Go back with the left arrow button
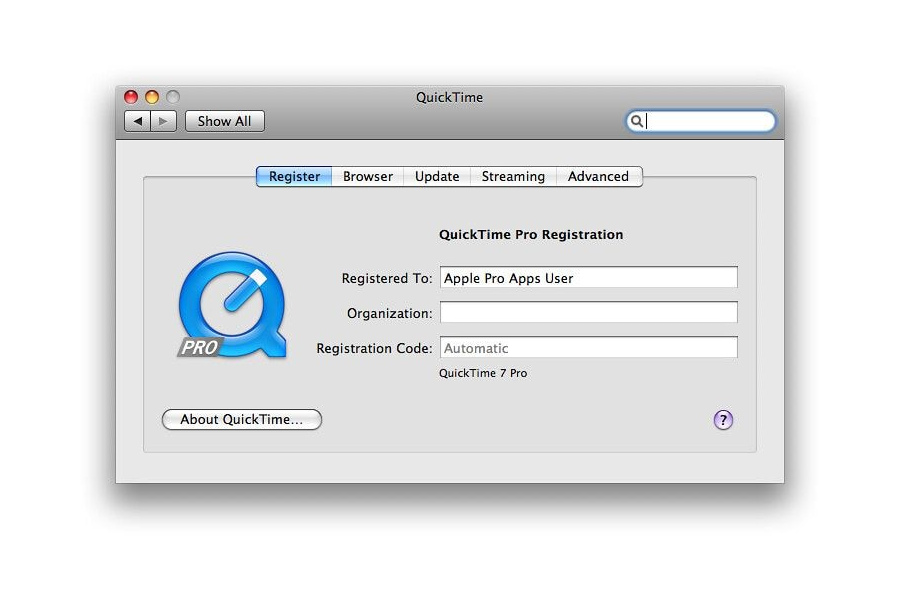Screen dimensions: 900x600 coord(138,121)
